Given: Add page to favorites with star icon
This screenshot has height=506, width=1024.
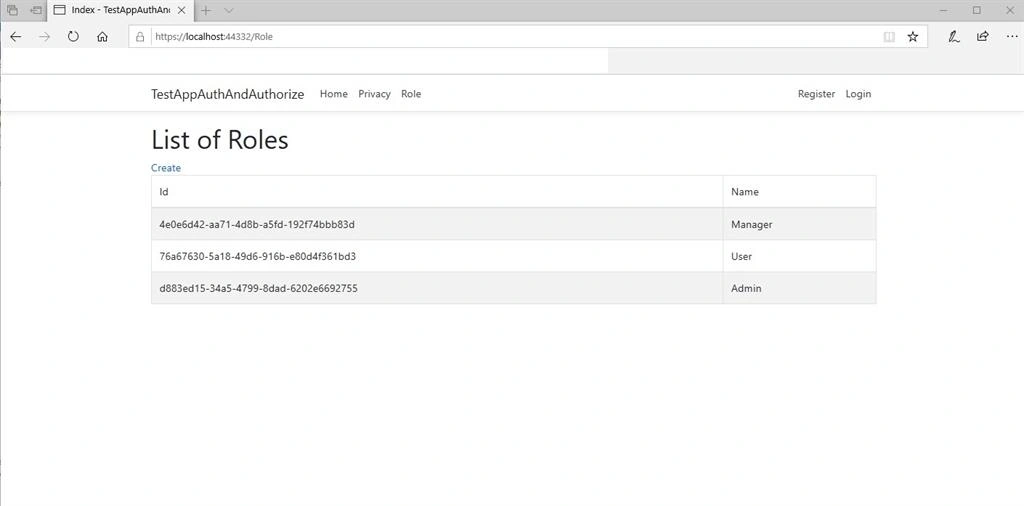Looking at the screenshot, I should (913, 37).
